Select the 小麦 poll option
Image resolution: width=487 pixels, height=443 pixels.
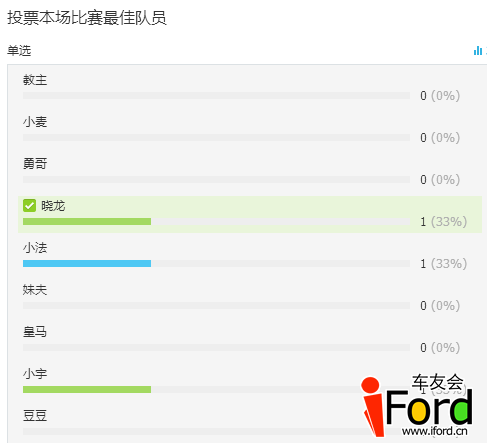tap(35, 122)
